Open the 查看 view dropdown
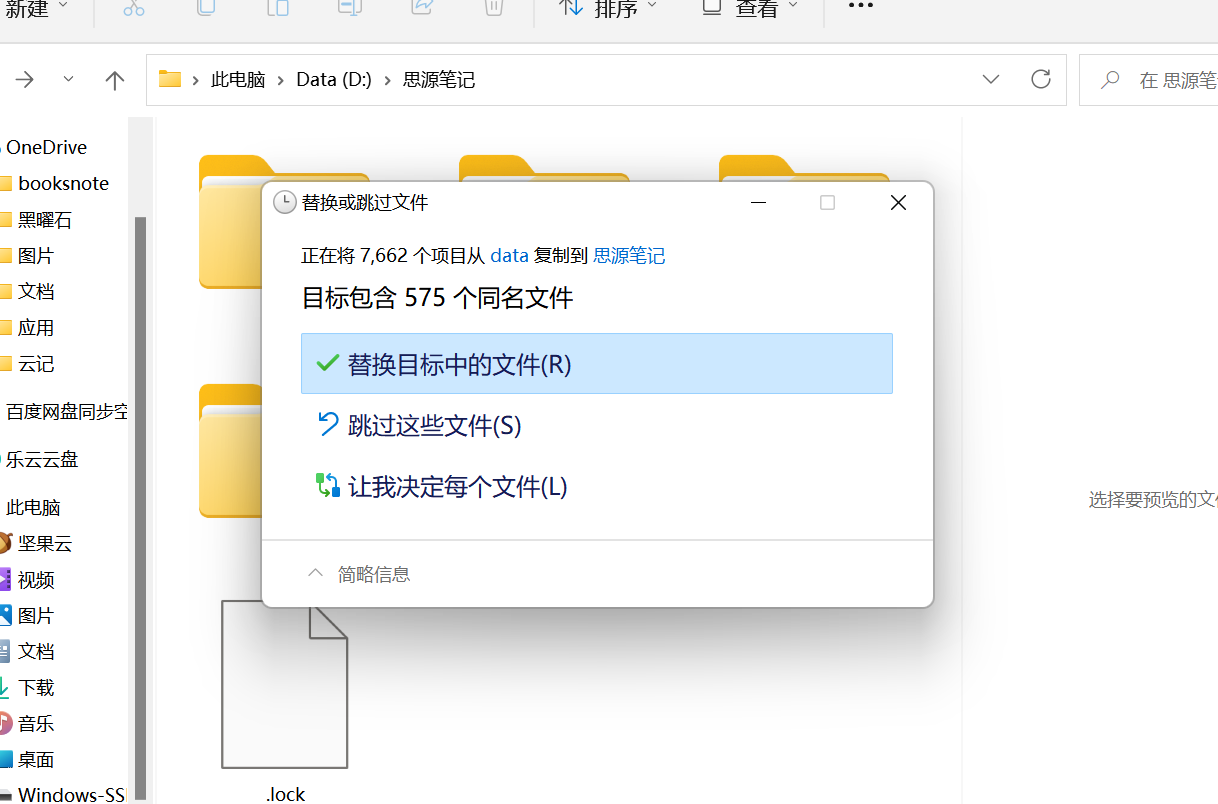 click(750, 8)
